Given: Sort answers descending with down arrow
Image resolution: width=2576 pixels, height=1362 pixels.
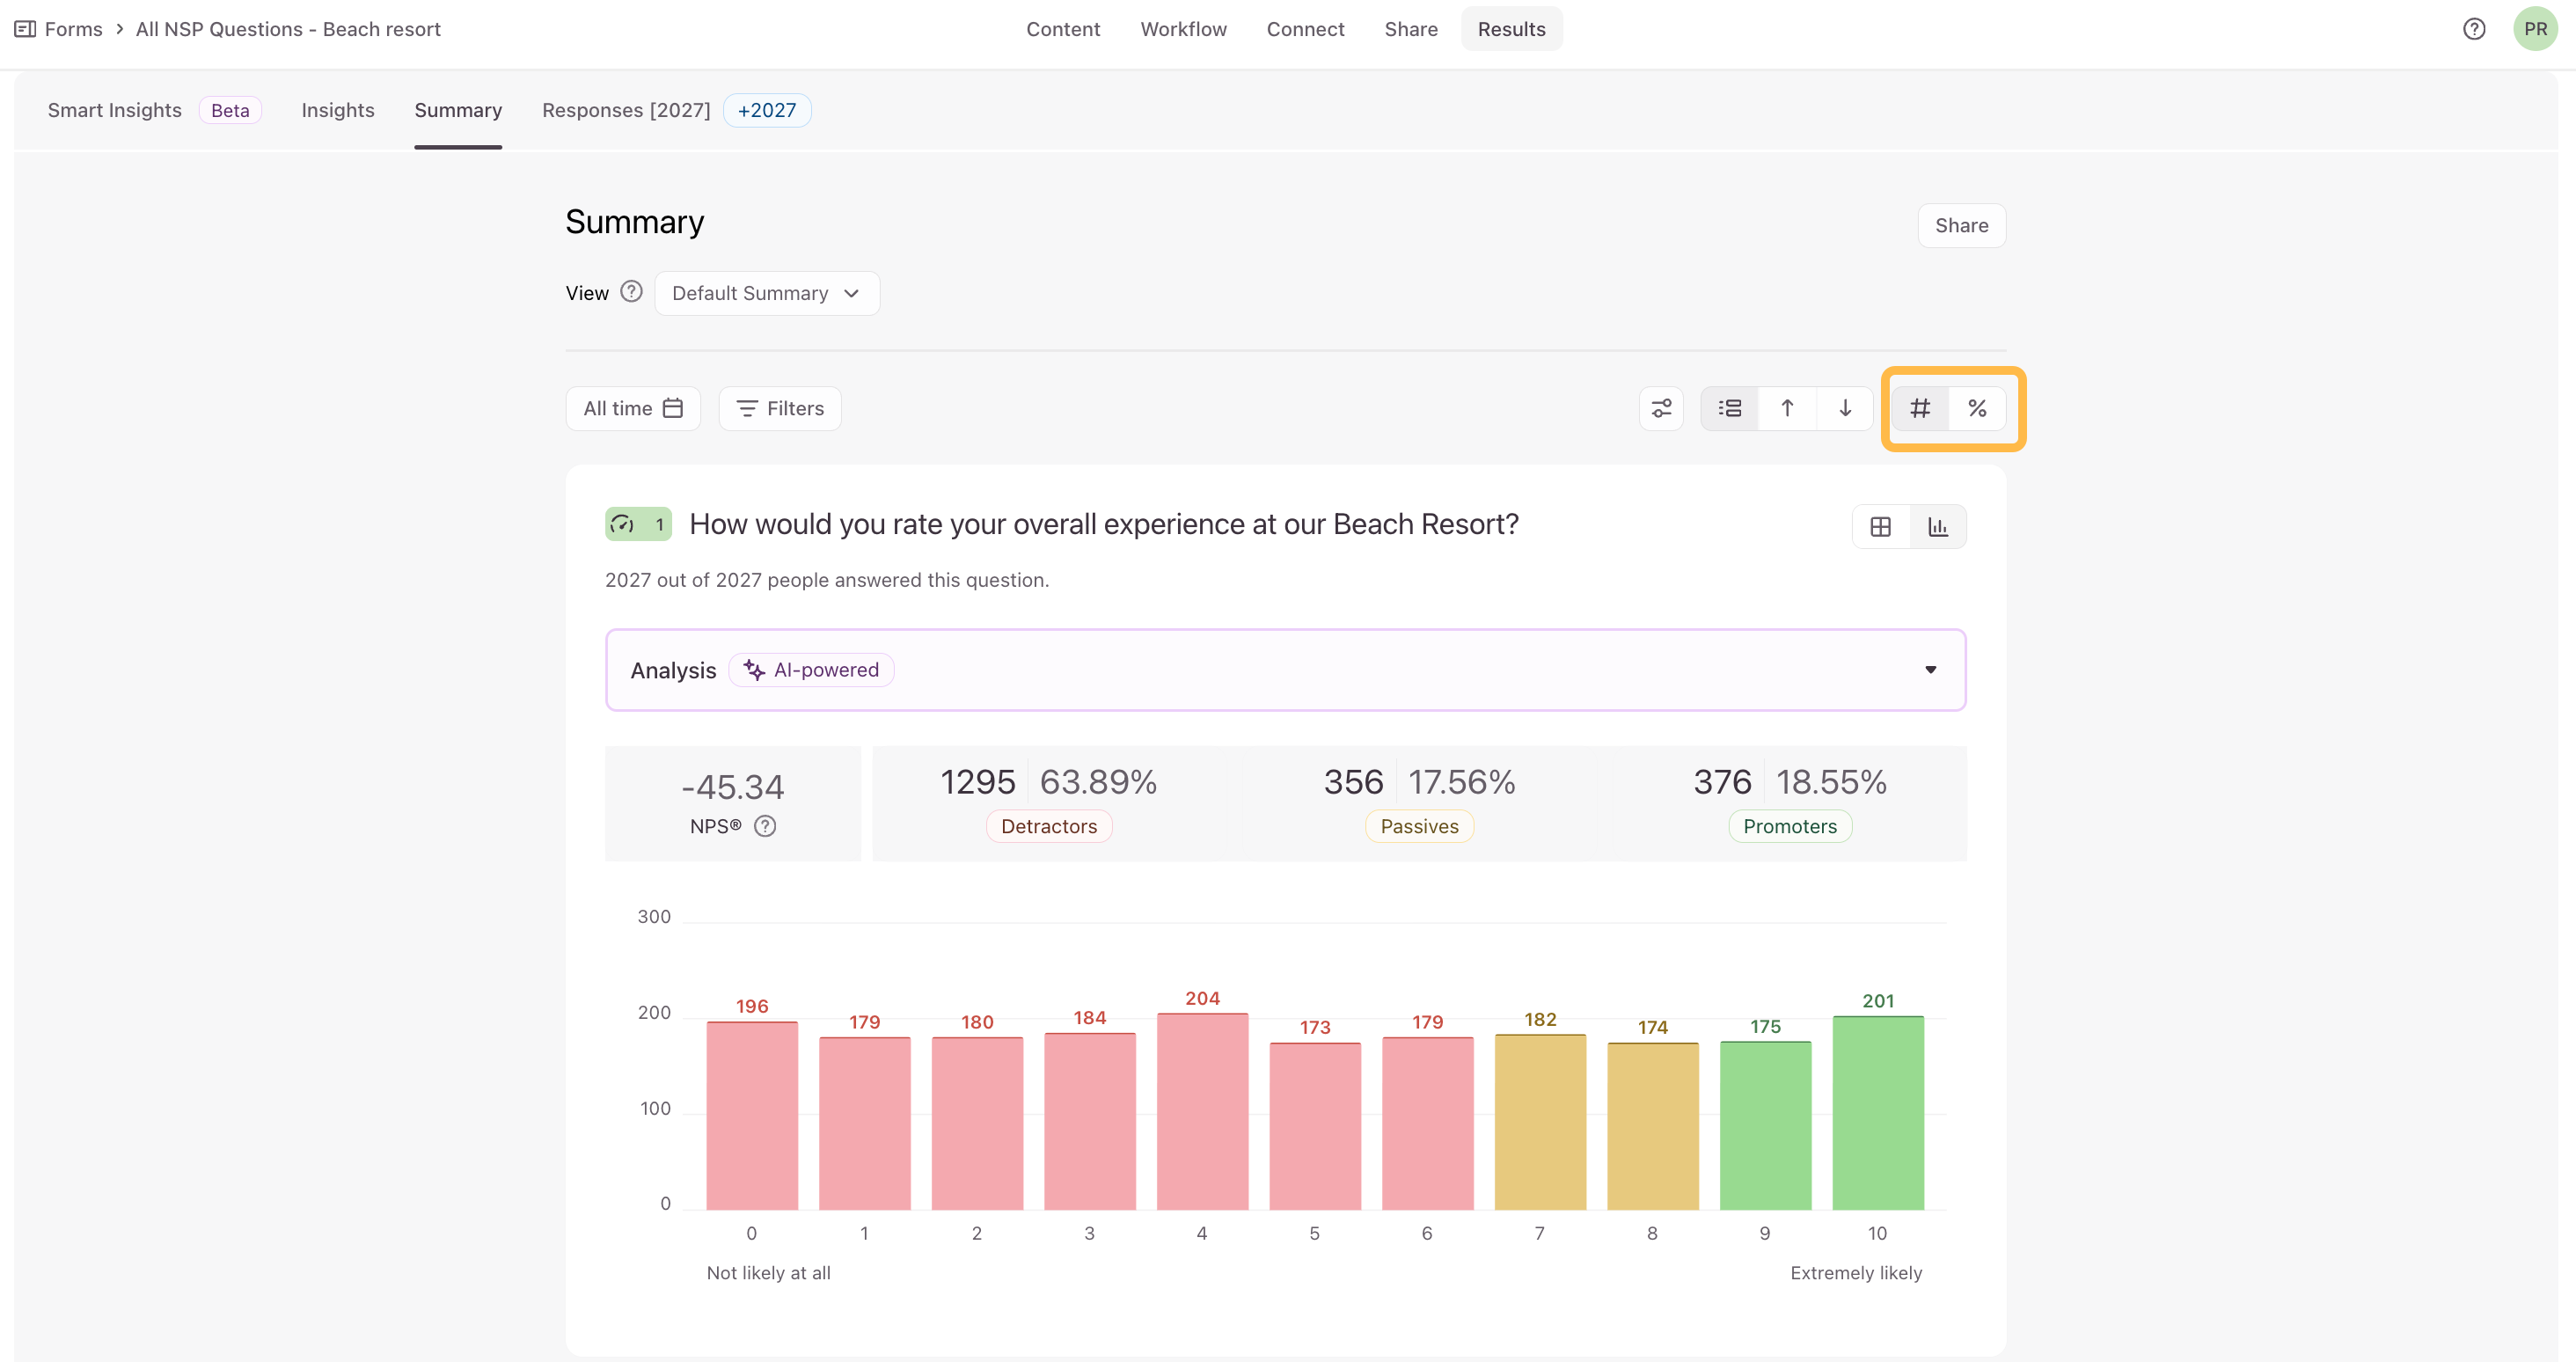Looking at the screenshot, I should click(1845, 408).
